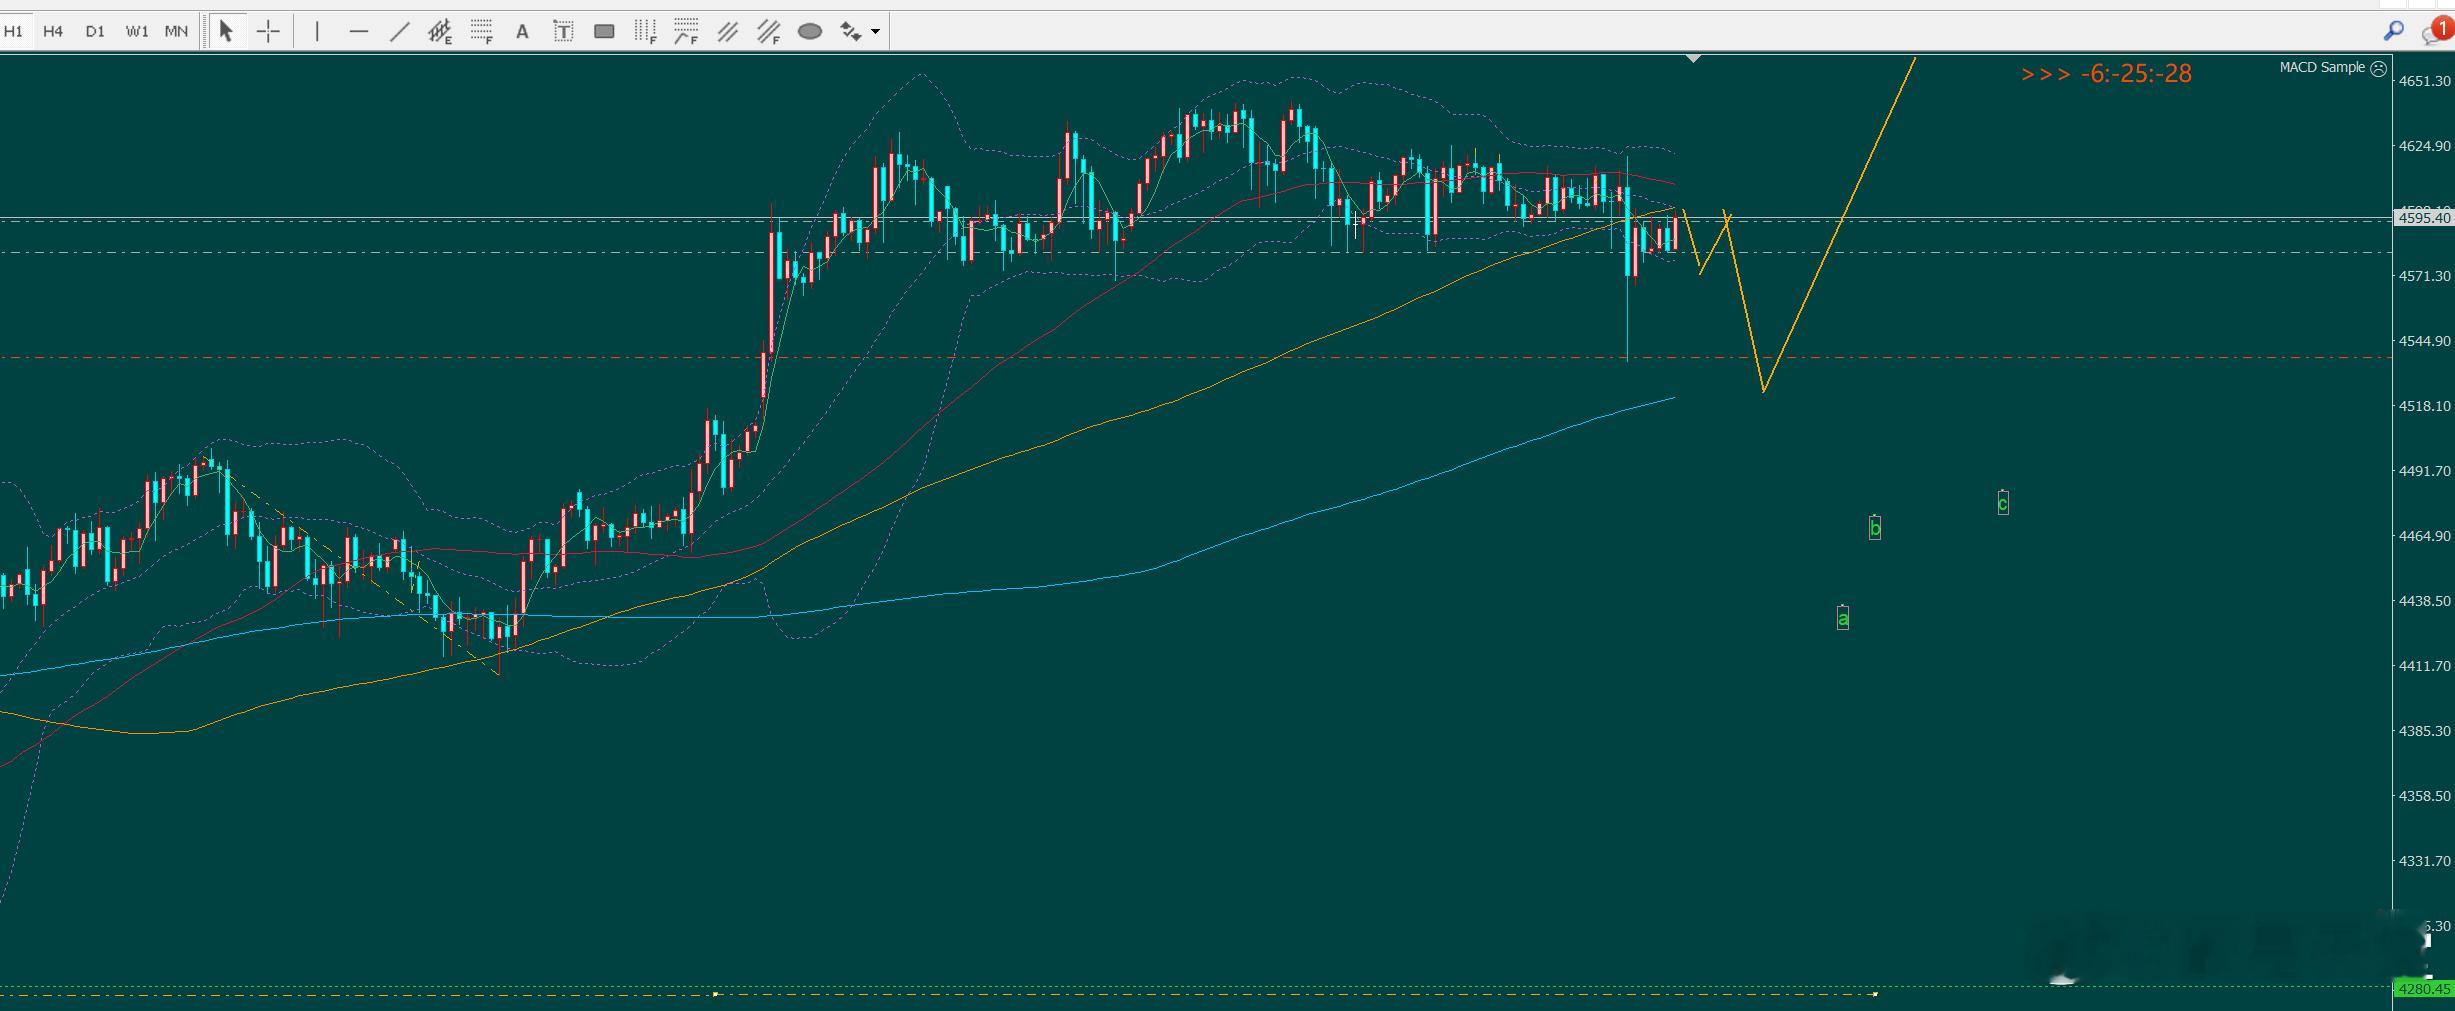Click the 4651.30 price axis value
The image size is (2455, 1011).
[x=2425, y=81]
